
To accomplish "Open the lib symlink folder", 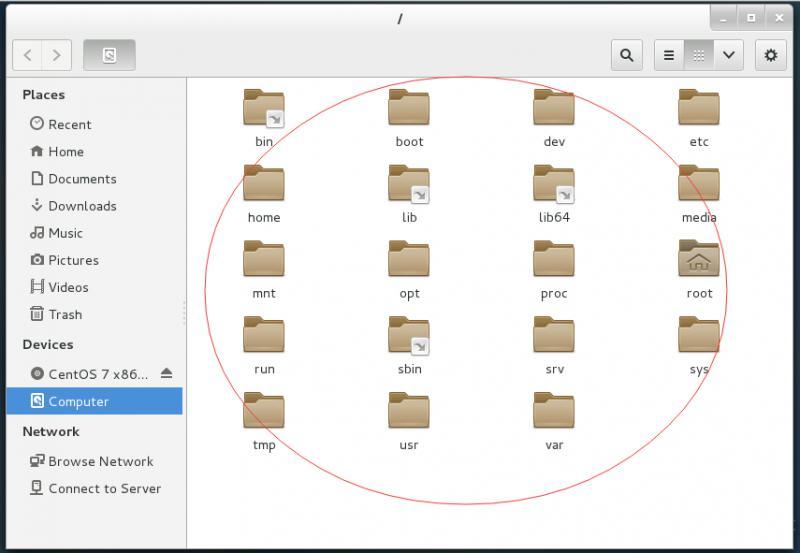I will pyautogui.click(x=409, y=183).
